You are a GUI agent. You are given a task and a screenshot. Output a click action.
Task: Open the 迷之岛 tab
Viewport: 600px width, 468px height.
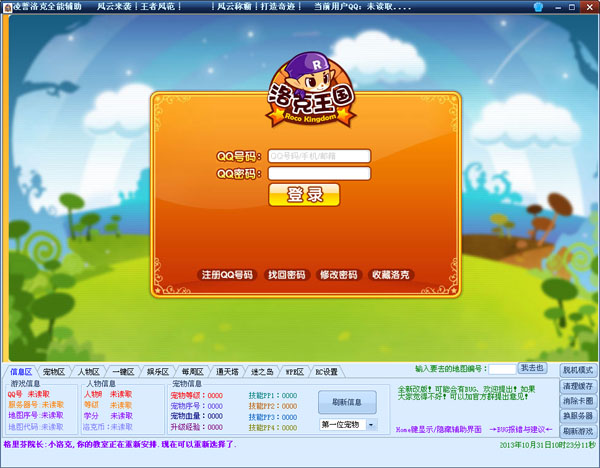point(262,372)
